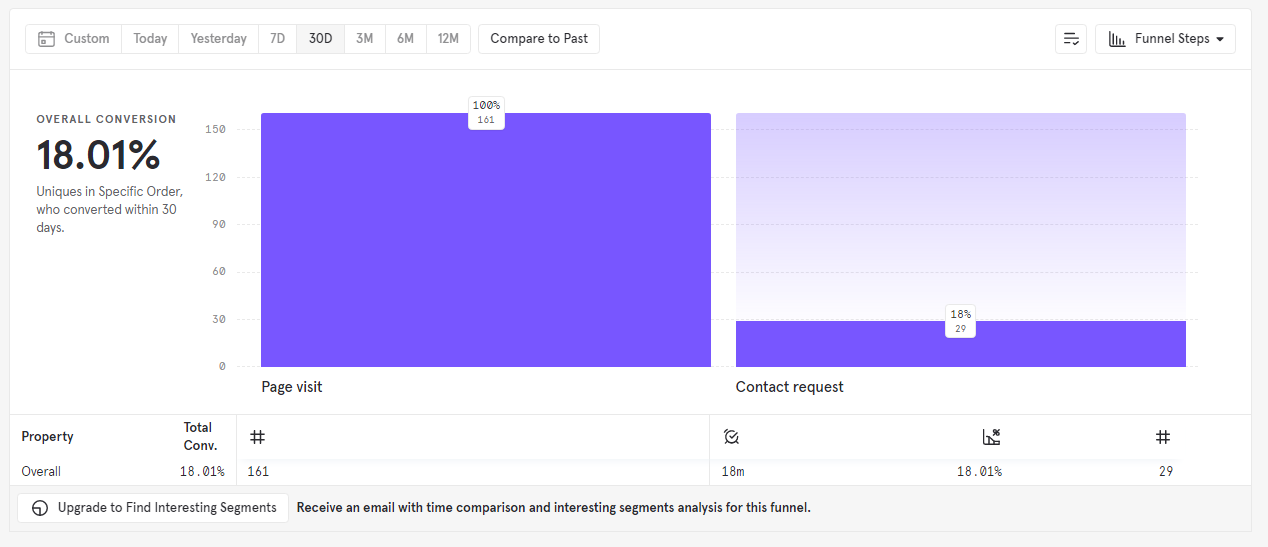This screenshot has width=1268, height=547.
Task: Choose the Today date option
Action: pos(150,39)
